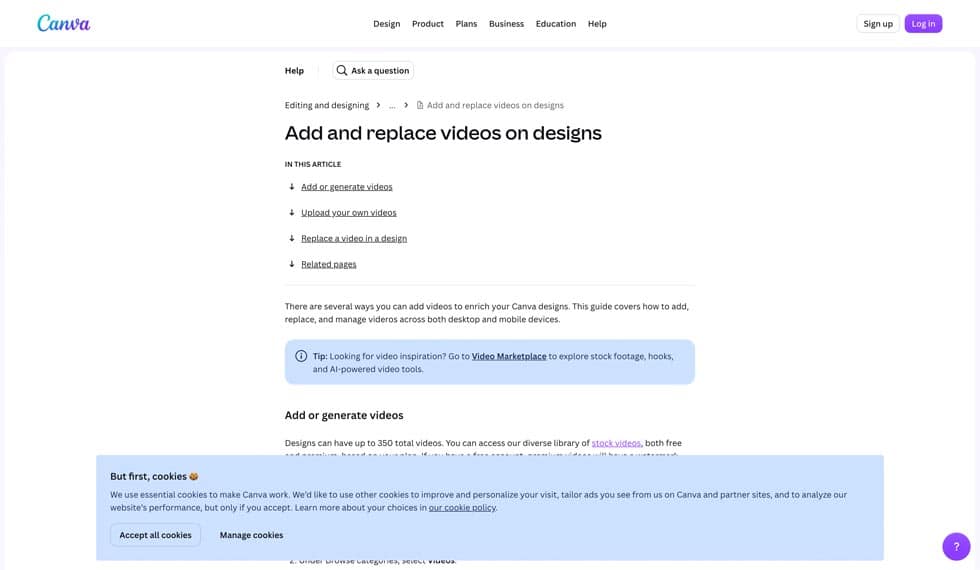Click the 'But first, cookies' heading

(154, 476)
